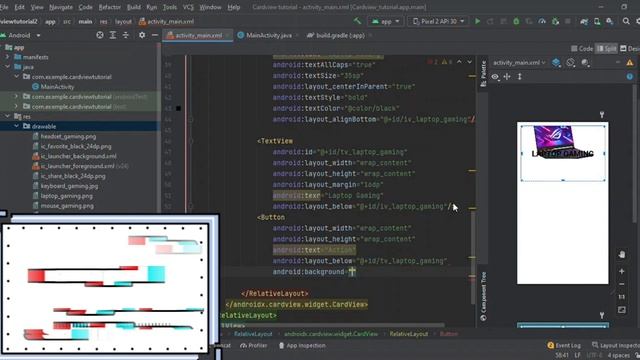The height and width of the screenshot is (360, 640).
Task: Open the App Inspection tool window
Action: (x=302, y=345)
